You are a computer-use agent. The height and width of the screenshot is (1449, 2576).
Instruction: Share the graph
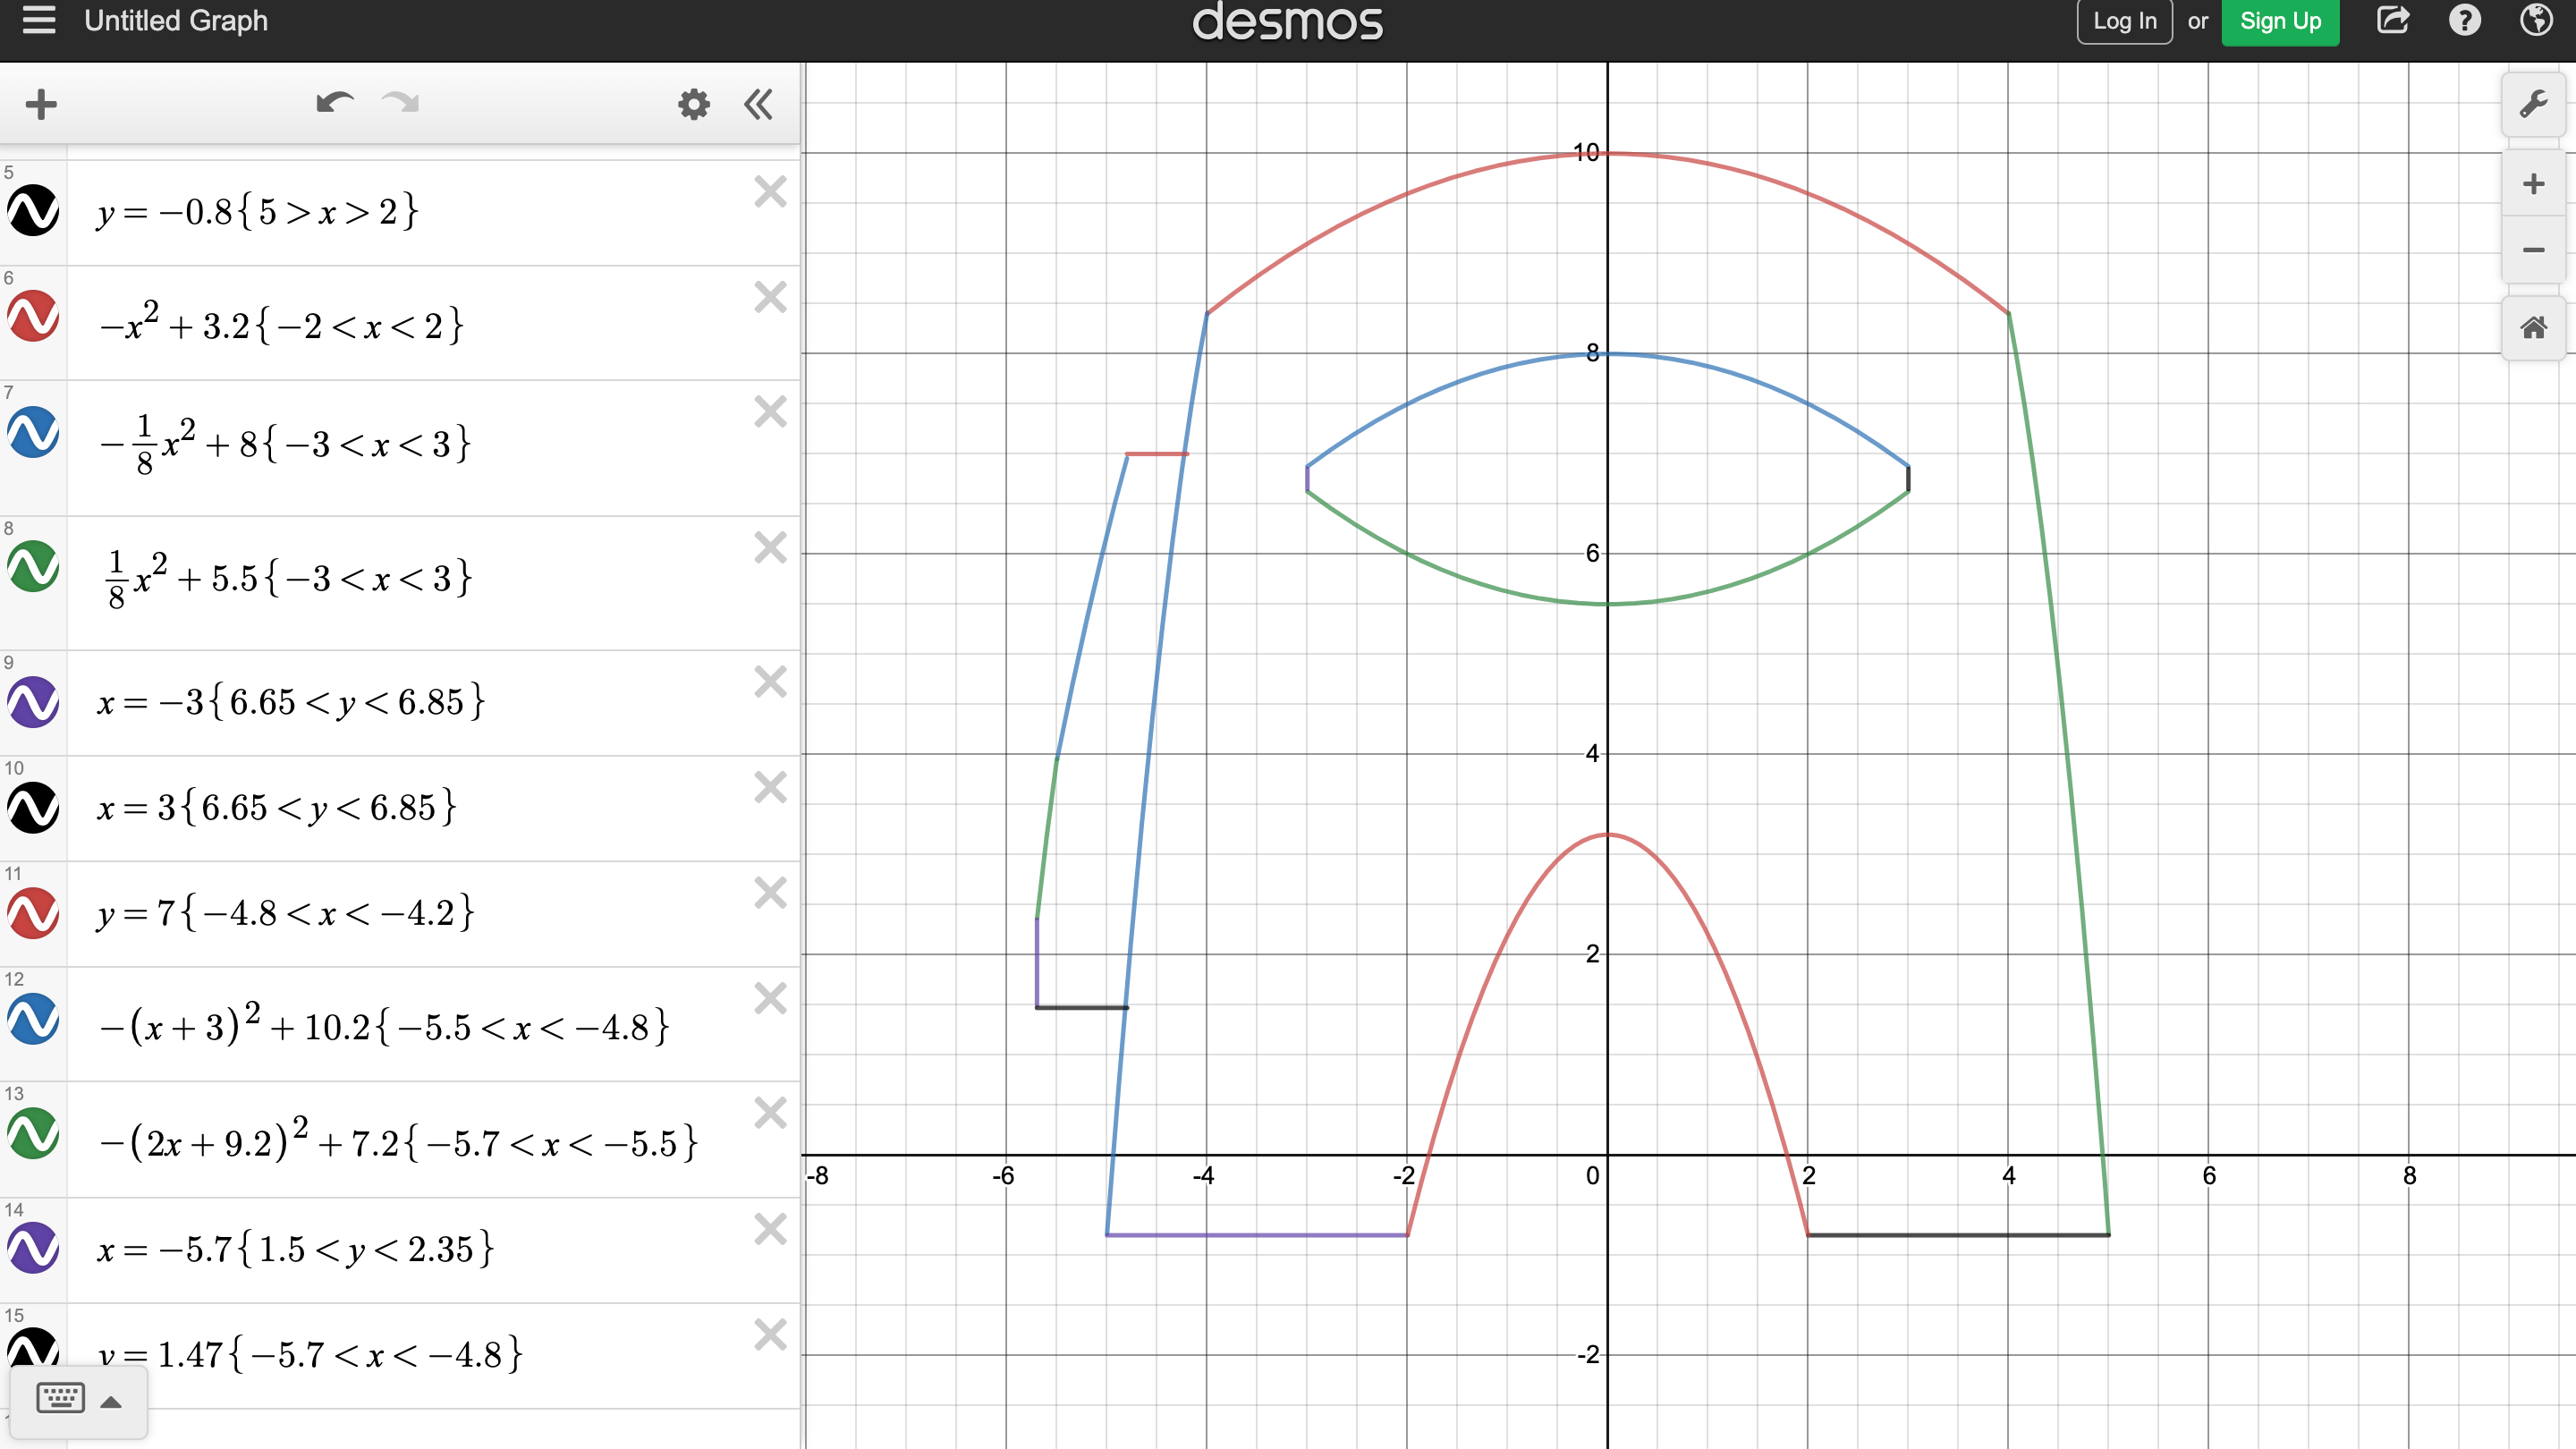coord(2393,20)
